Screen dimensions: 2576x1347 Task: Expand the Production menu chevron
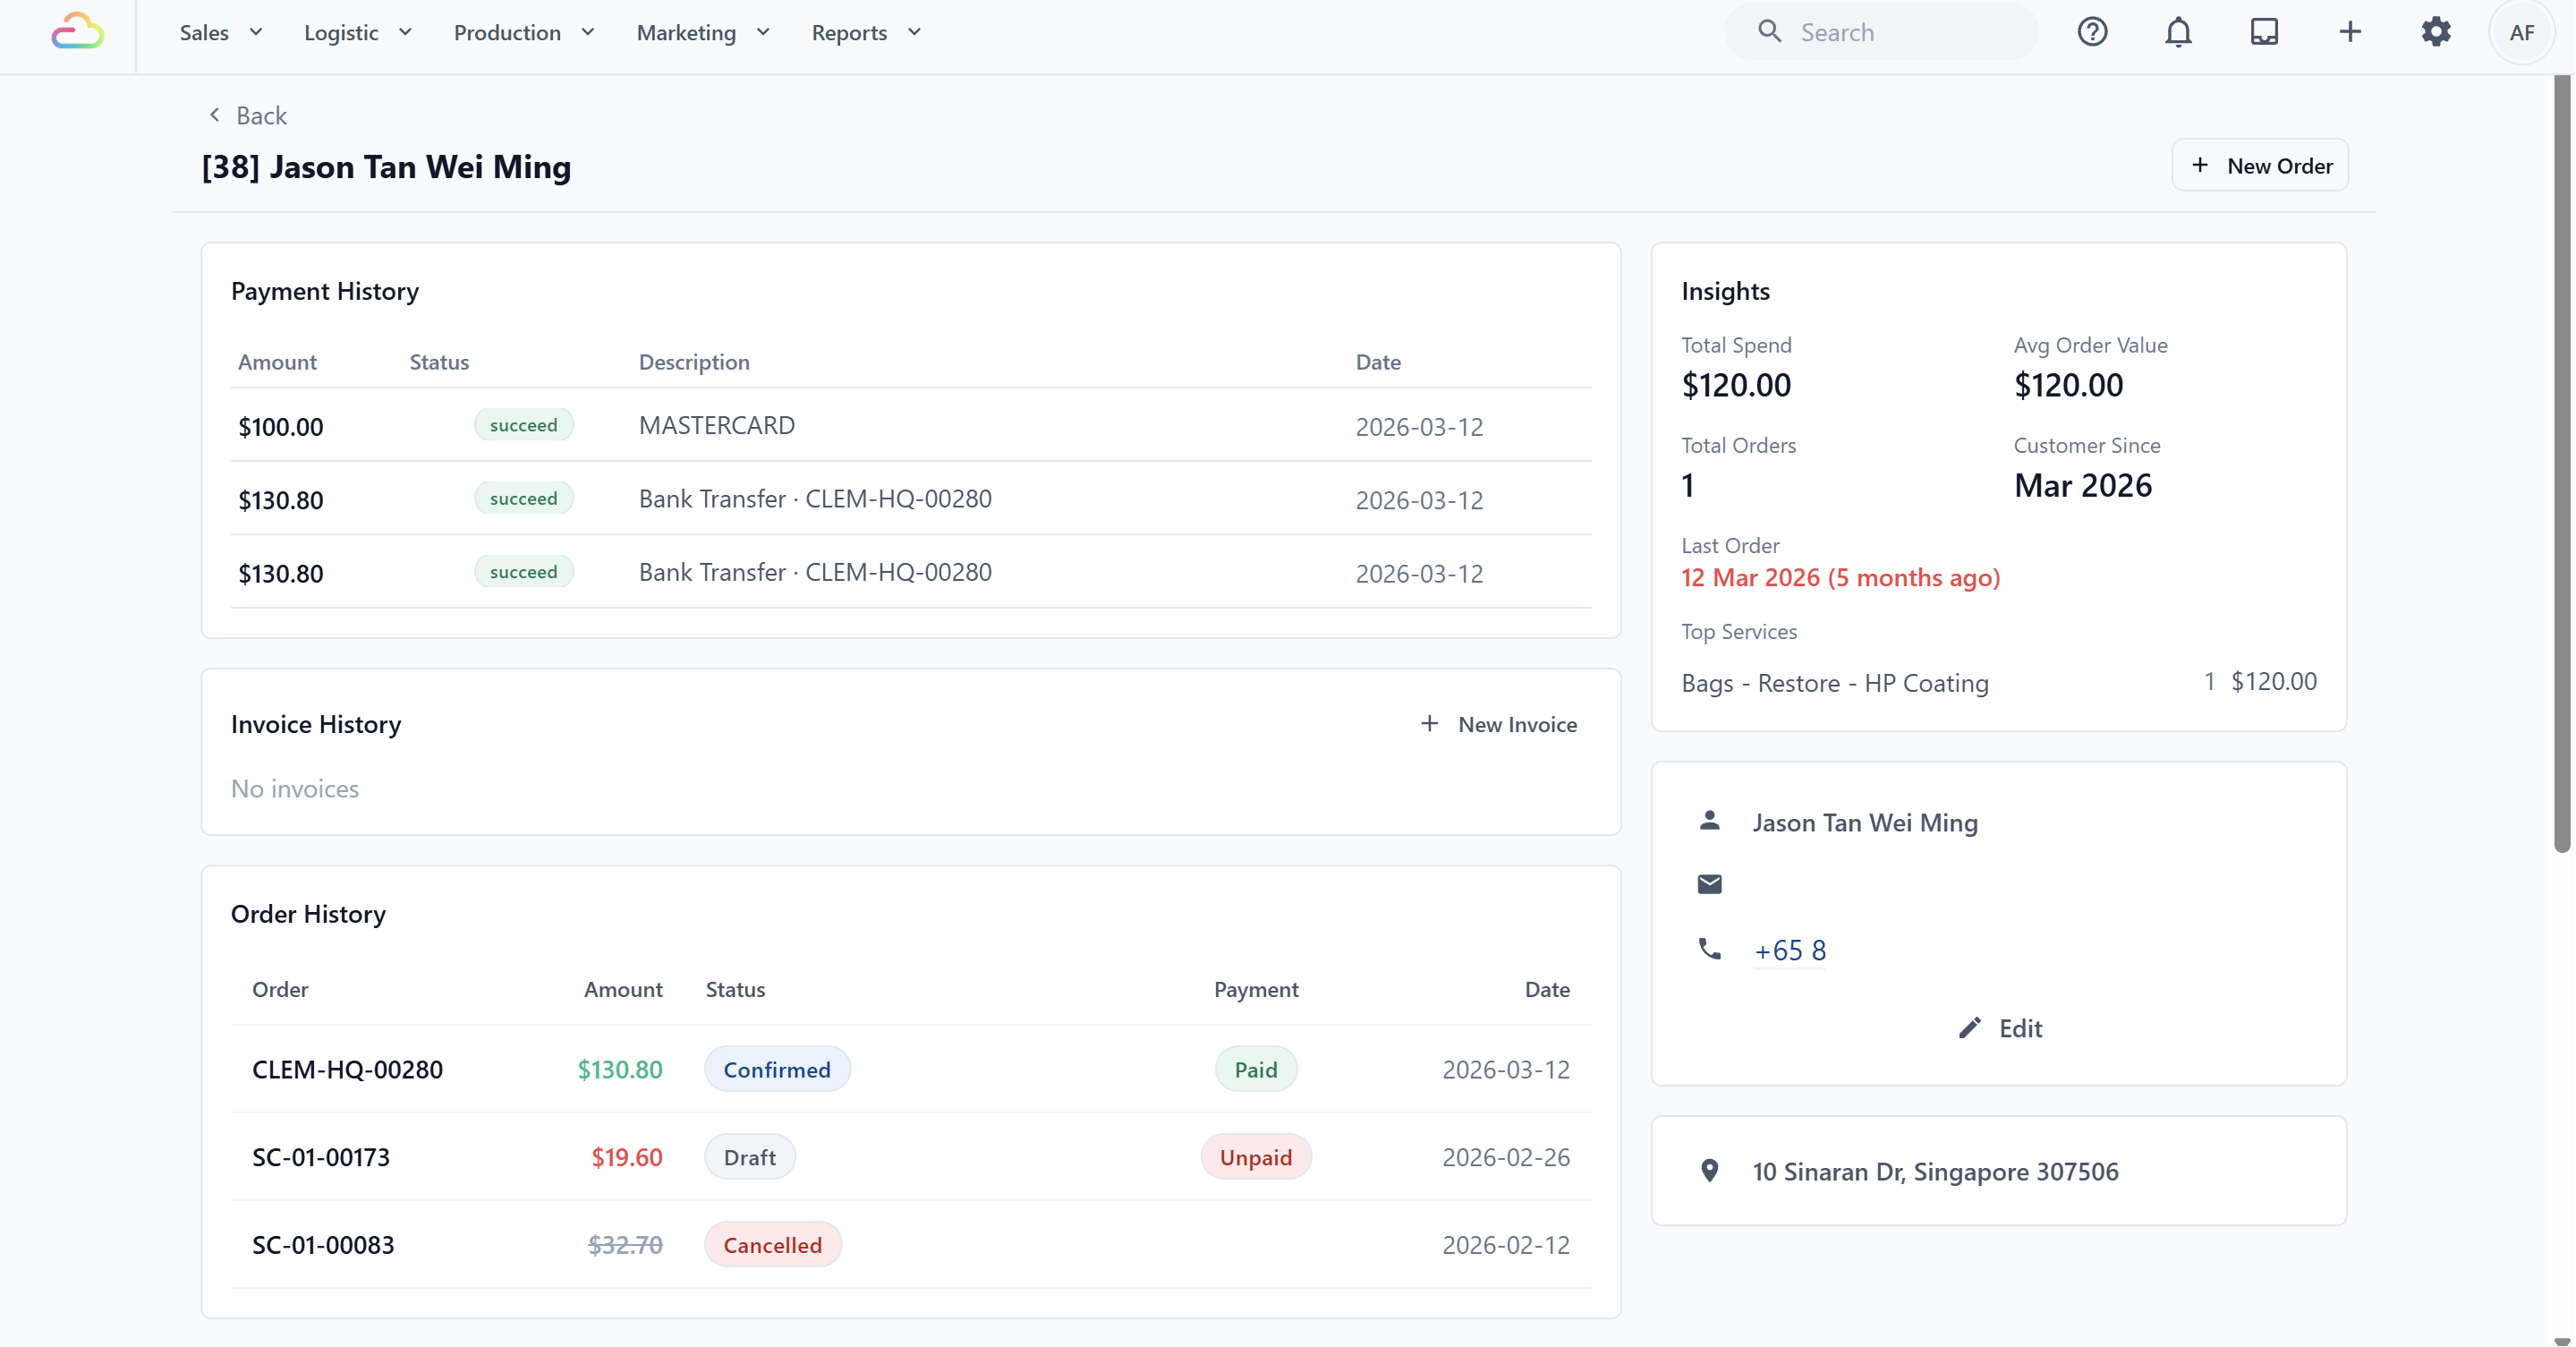click(588, 32)
